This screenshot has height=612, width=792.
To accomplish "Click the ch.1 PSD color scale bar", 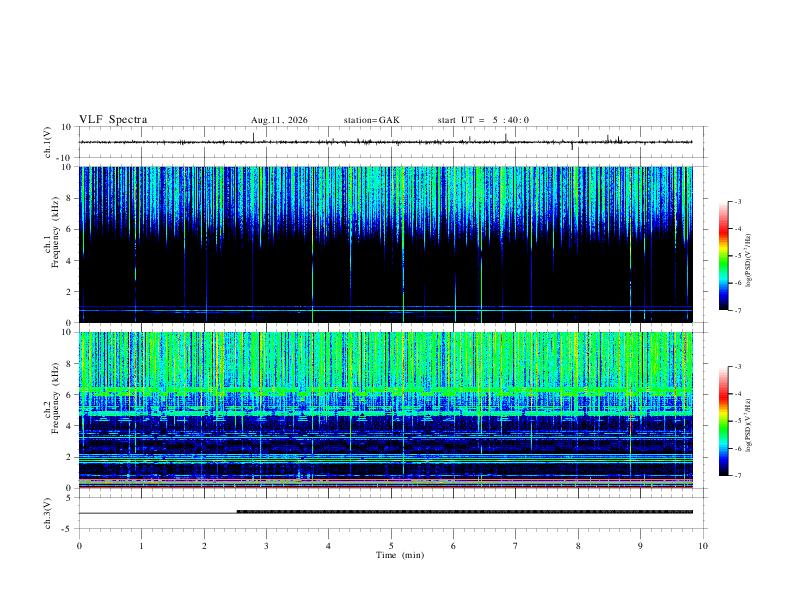I will click(724, 256).
